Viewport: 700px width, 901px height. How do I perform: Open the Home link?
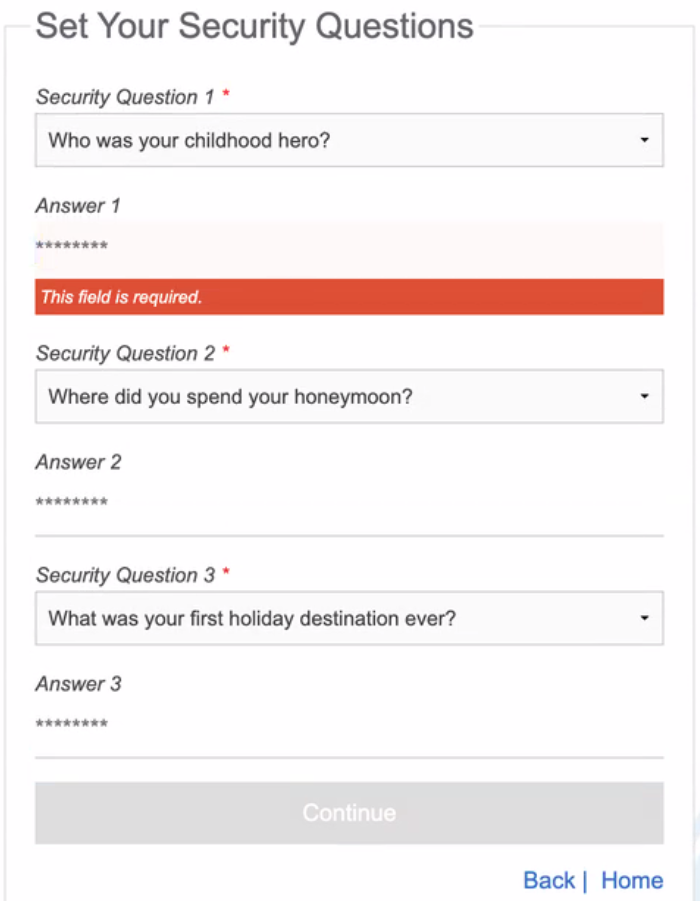[632, 880]
